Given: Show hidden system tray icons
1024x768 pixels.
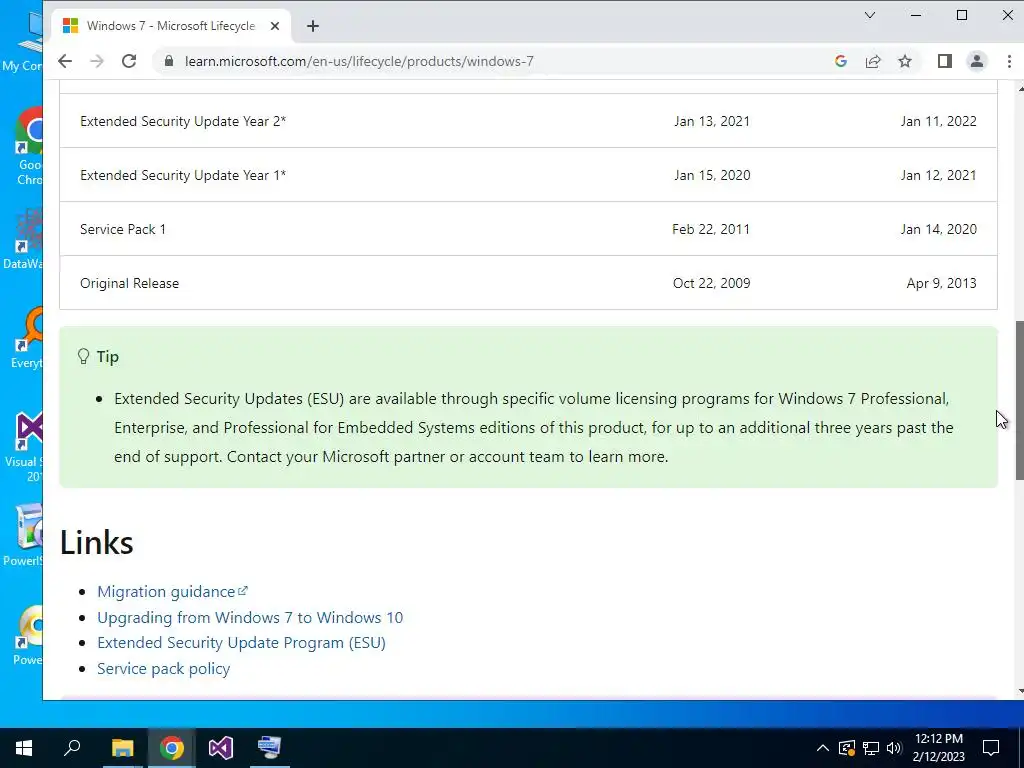Looking at the screenshot, I should coord(823,748).
